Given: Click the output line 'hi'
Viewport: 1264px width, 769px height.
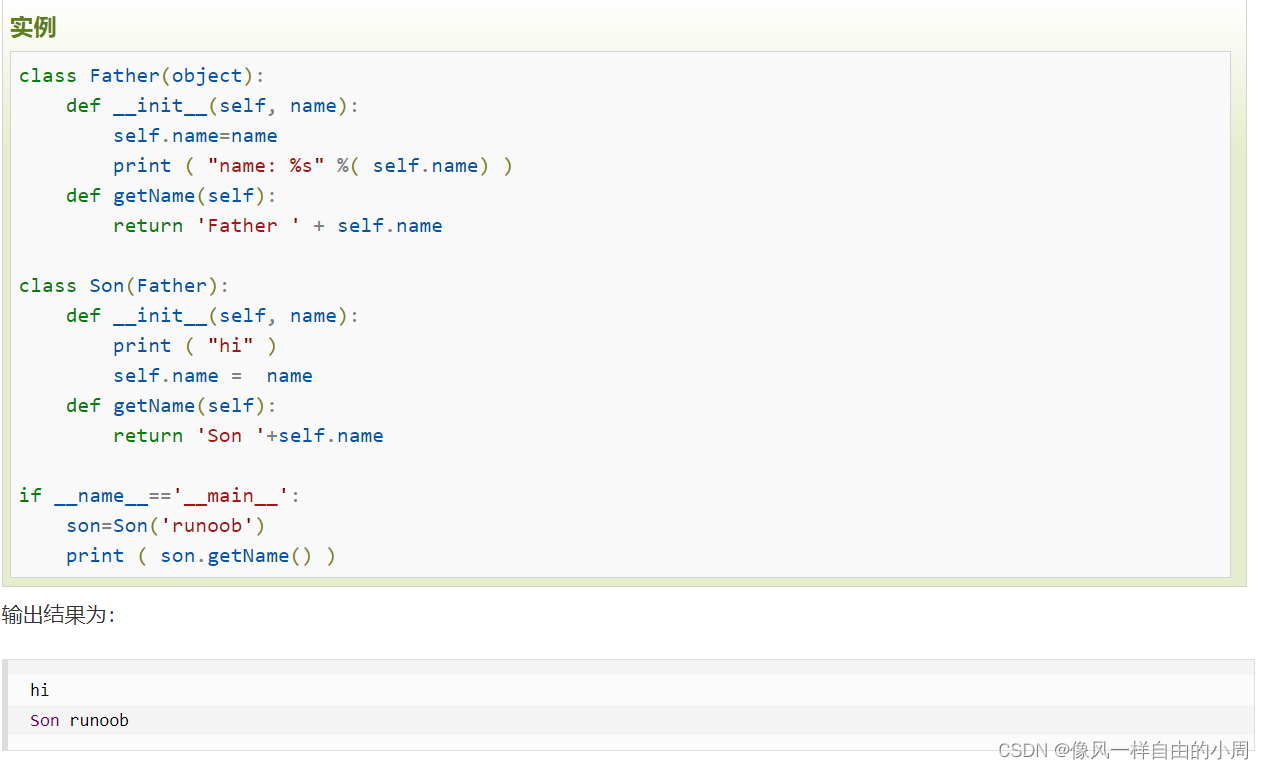Looking at the screenshot, I should 40,690.
